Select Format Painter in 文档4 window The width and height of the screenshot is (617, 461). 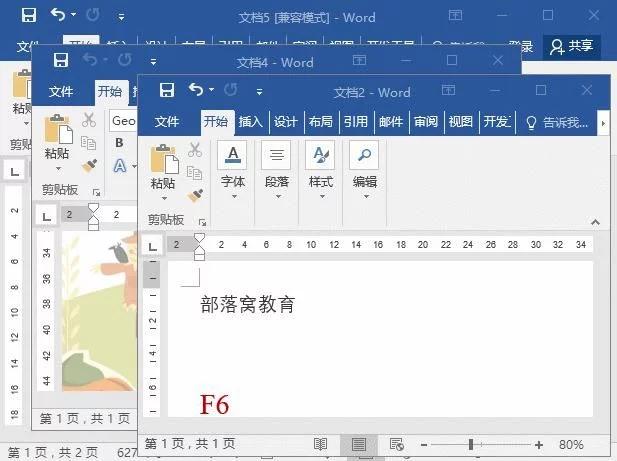click(x=89, y=166)
